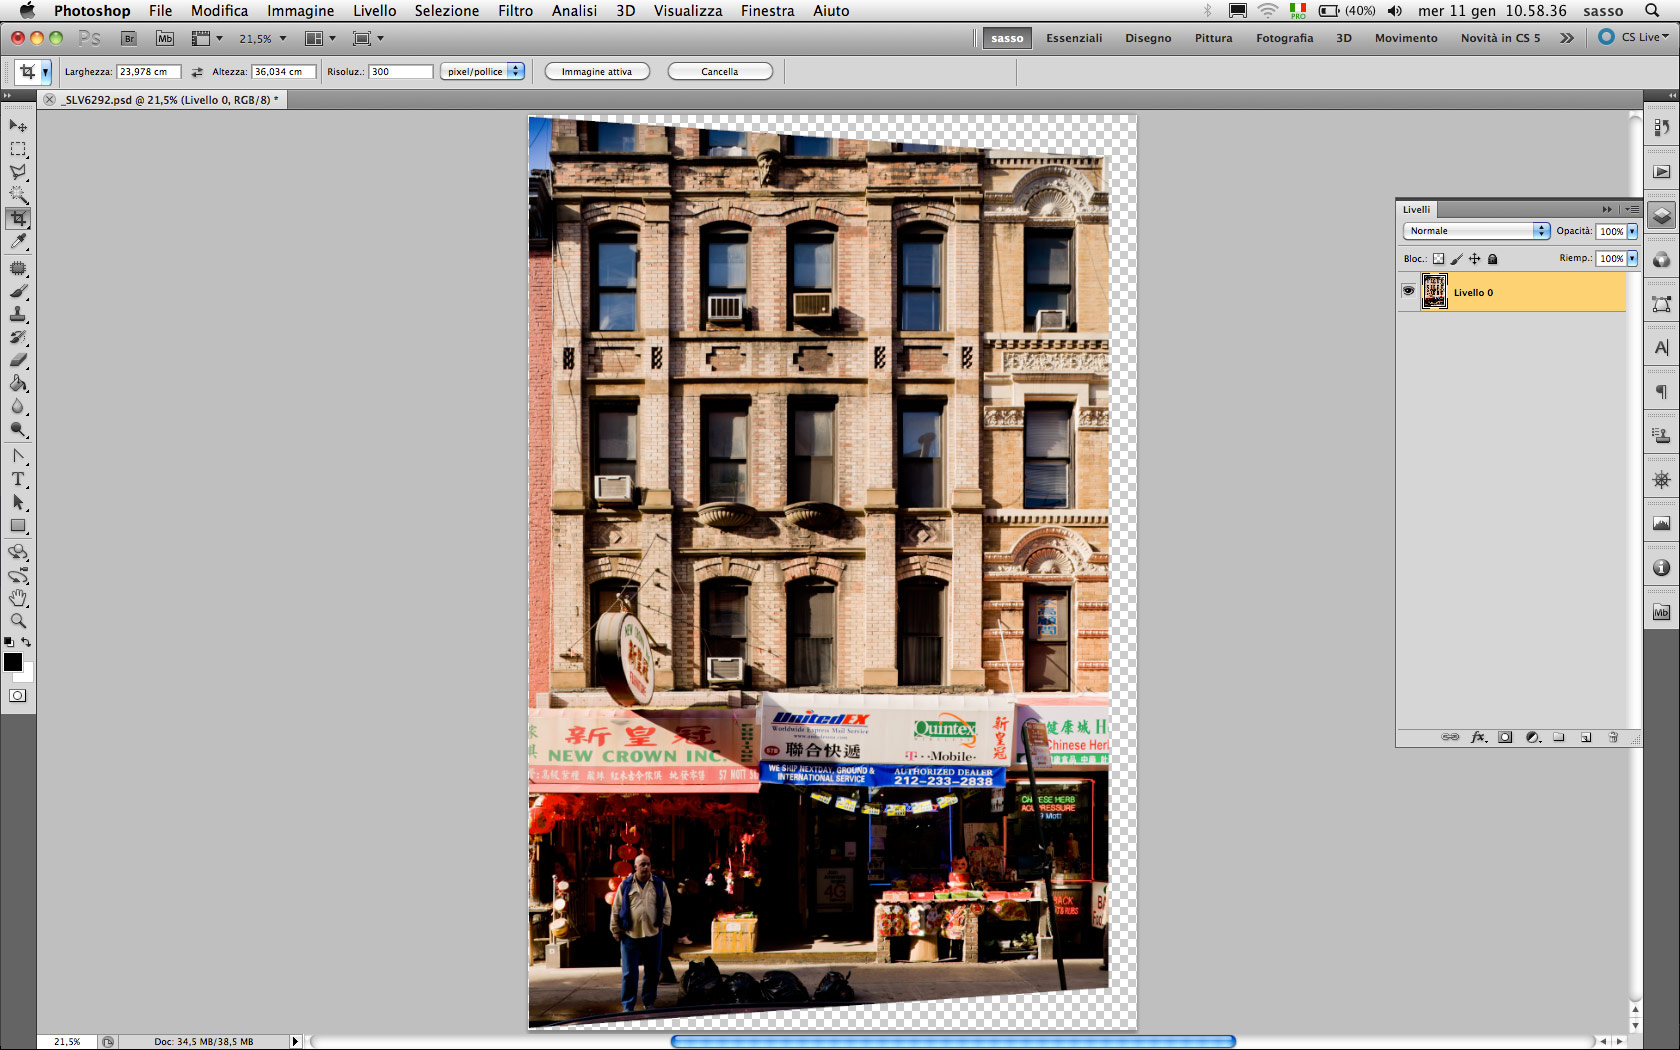Viewport: 1680px width, 1050px height.
Task: Click the black foreground color swatch
Action: pyautogui.click(x=13, y=662)
